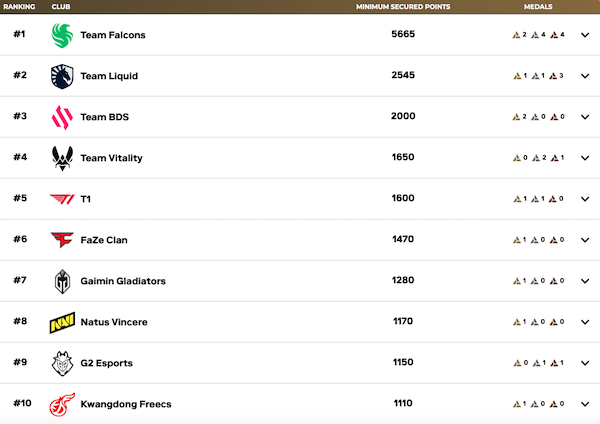The image size is (600, 424).
Task: Expand the Team Falcons row details
Action: pos(584,35)
